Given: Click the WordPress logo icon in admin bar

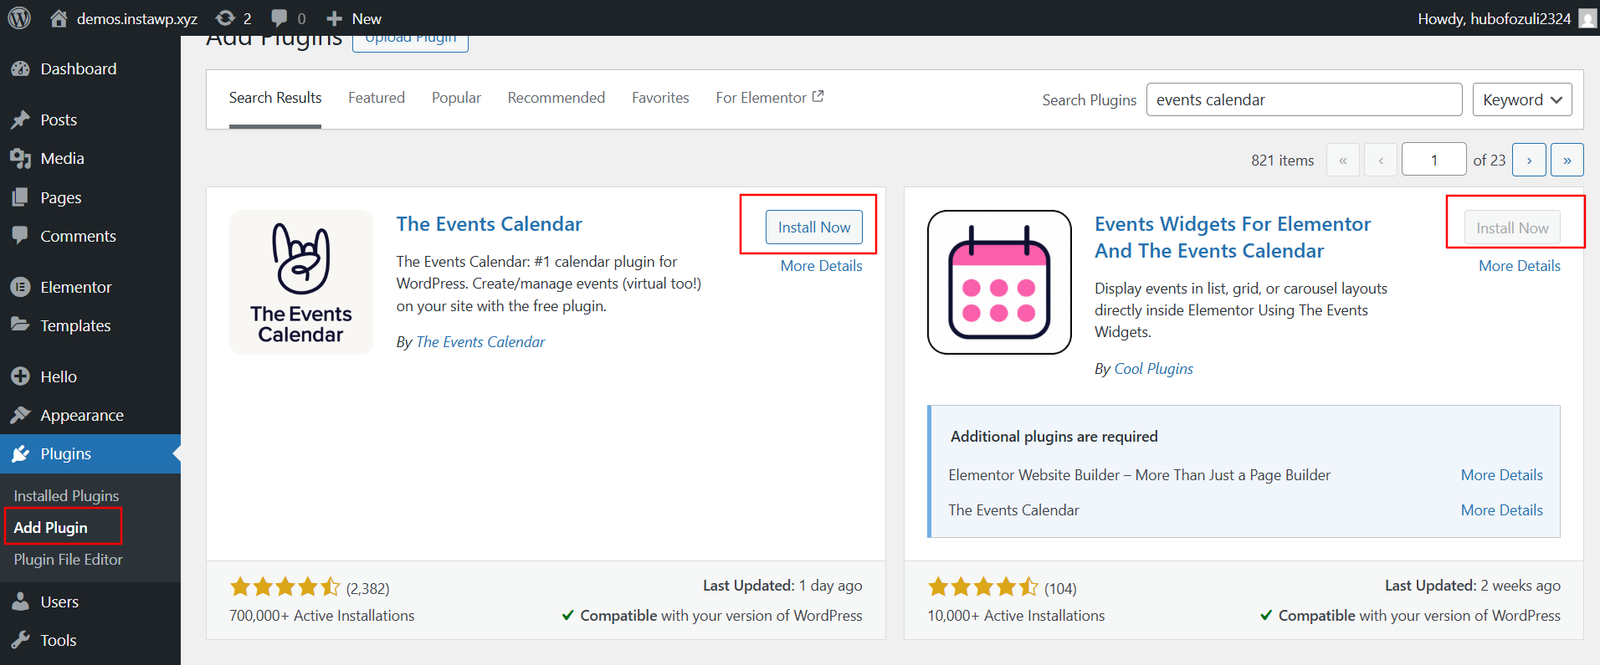Looking at the screenshot, I should [x=20, y=18].
